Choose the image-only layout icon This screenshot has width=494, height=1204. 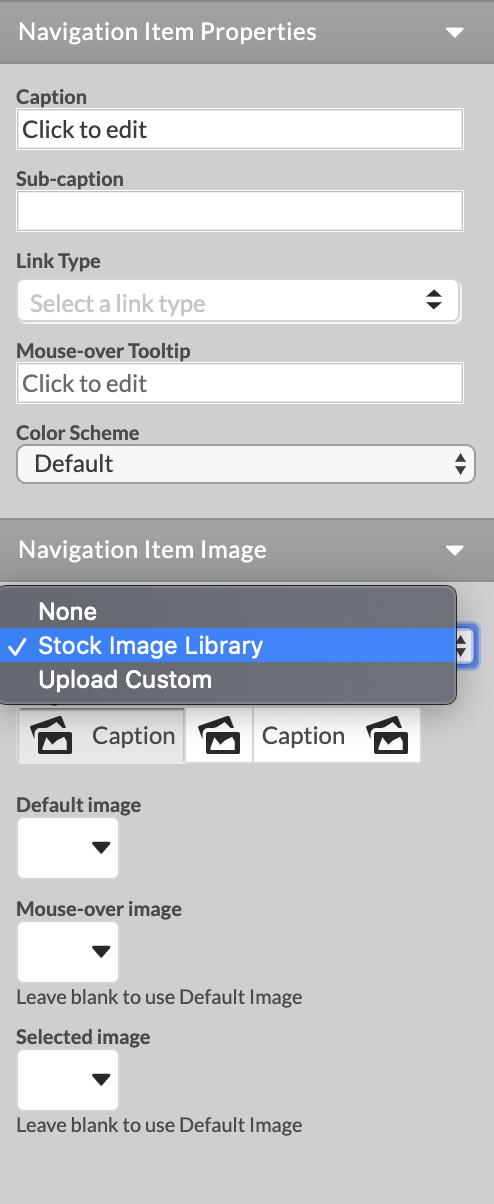(x=219, y=736)
